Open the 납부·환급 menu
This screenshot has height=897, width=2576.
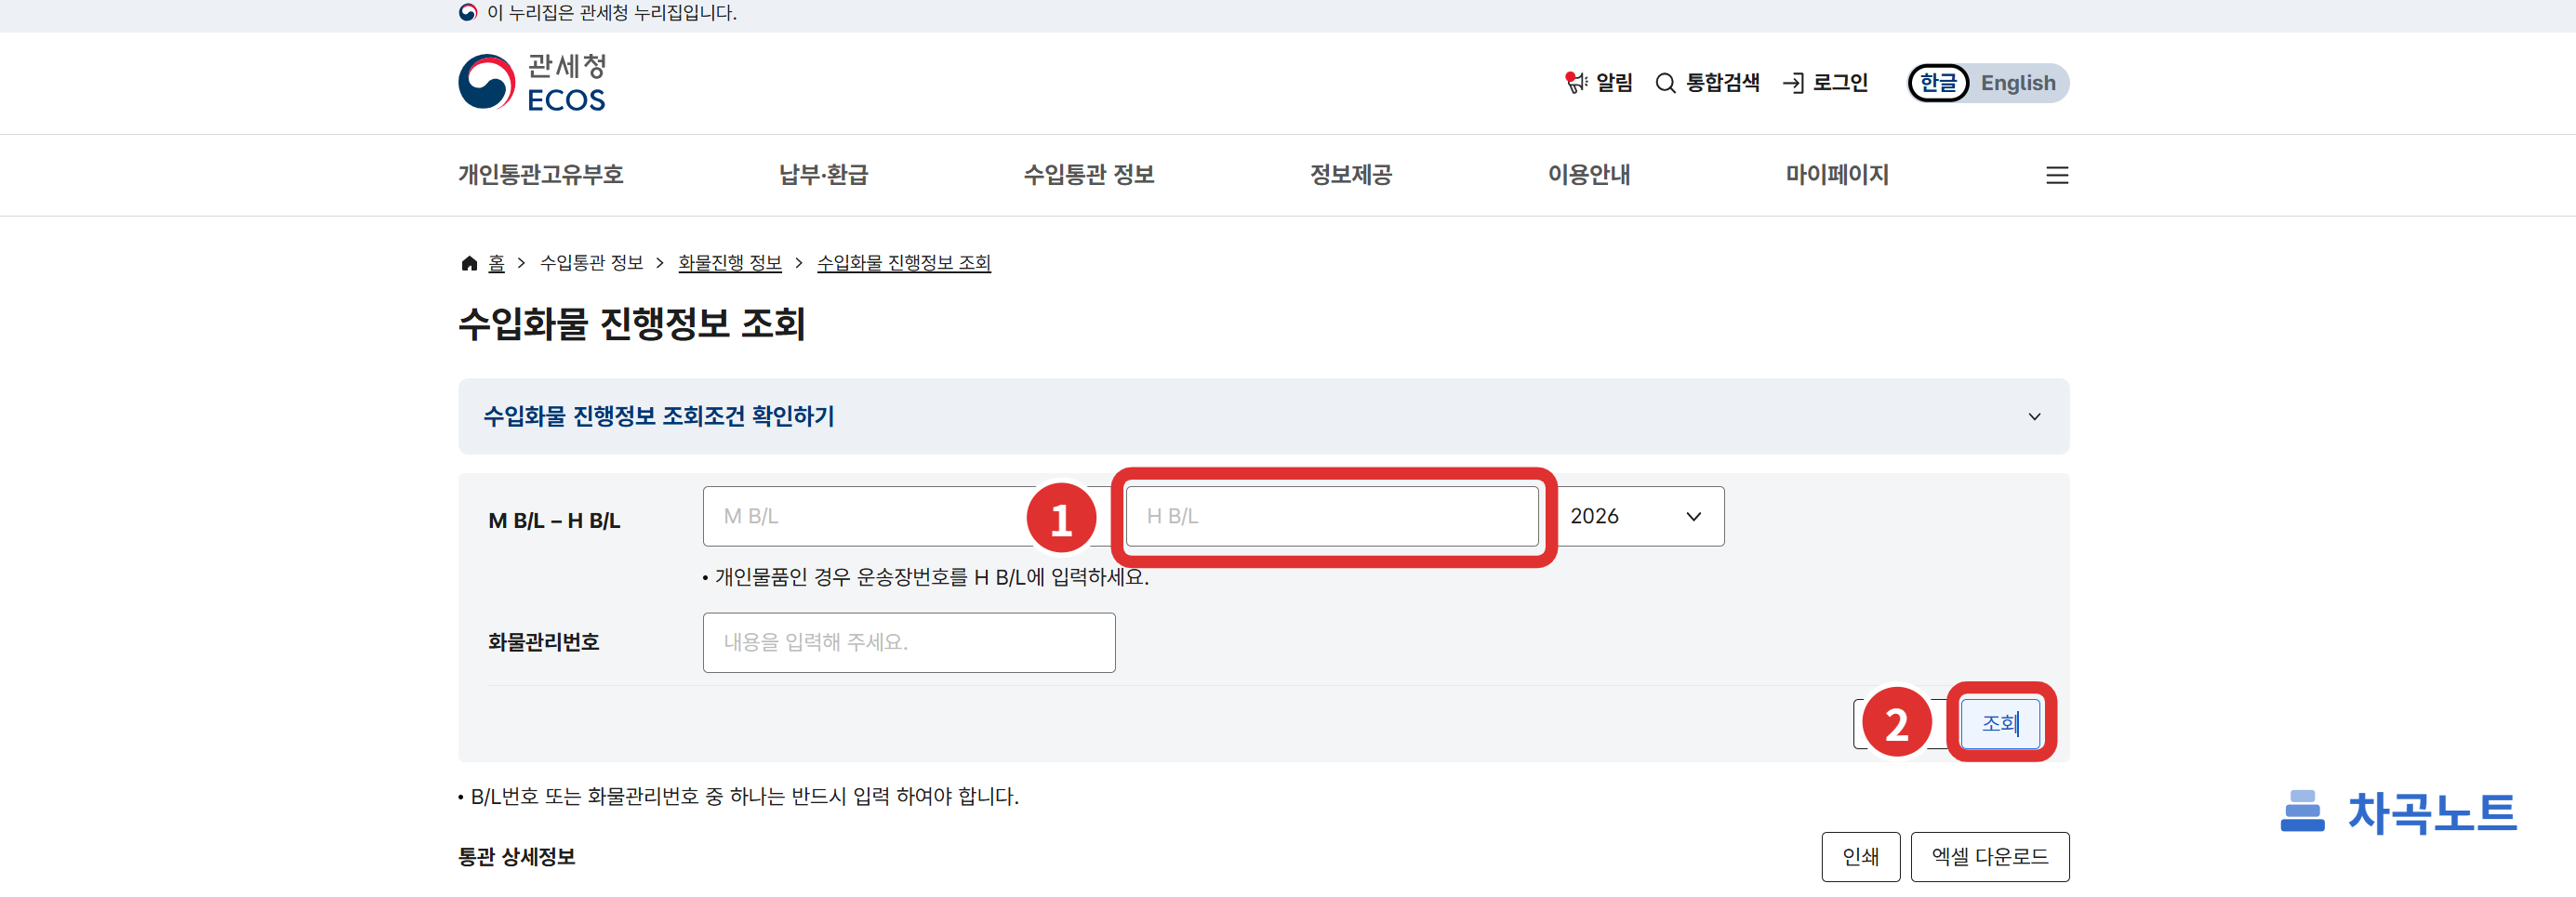[823, 175]
